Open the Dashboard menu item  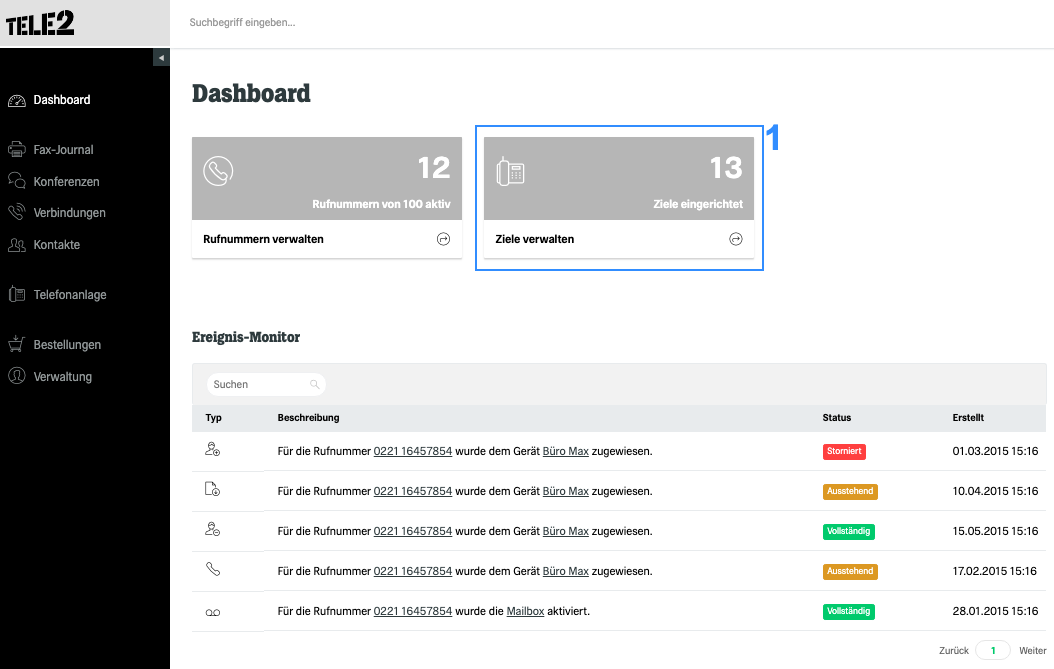[62, 100]
